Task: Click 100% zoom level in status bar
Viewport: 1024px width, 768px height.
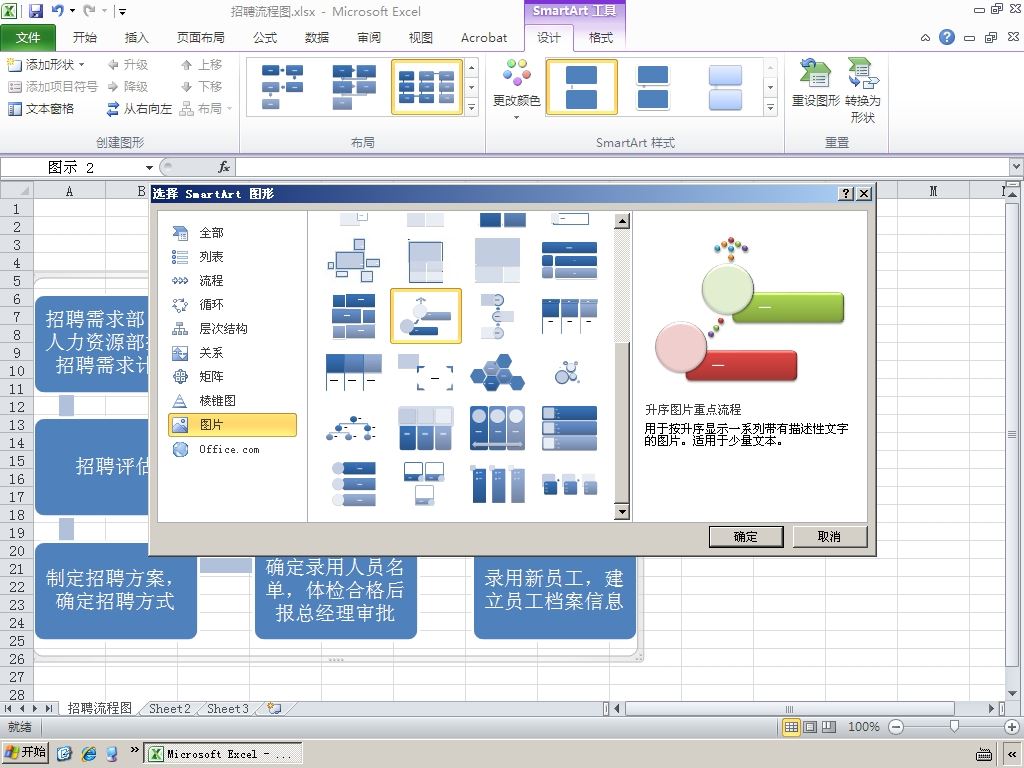Action: click(x=863, y=727)
